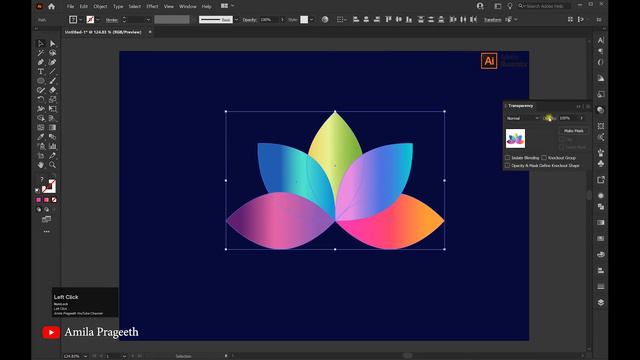Click the variable width profile box
Image resolution: width=640 pixels, height=360 pixels.
[x=172, y=20]
